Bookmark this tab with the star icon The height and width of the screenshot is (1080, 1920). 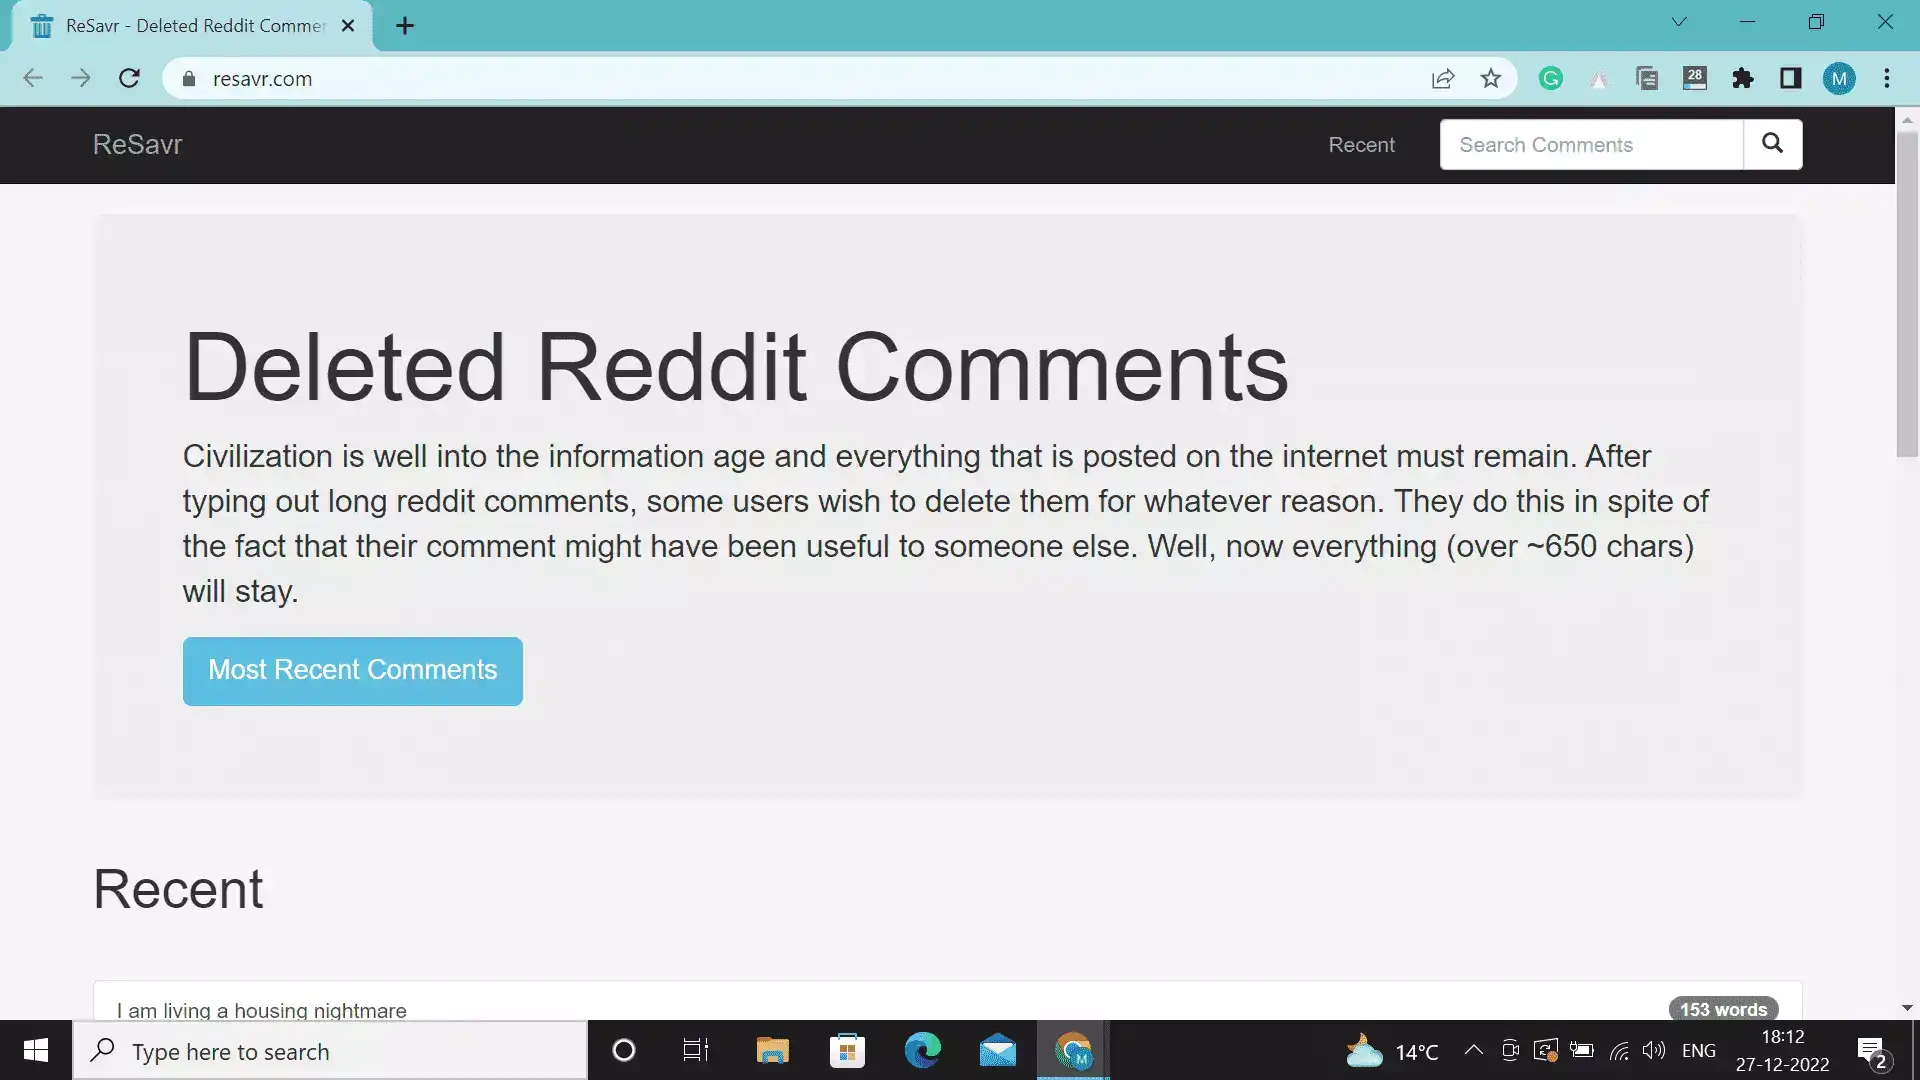coord(1490,78)
